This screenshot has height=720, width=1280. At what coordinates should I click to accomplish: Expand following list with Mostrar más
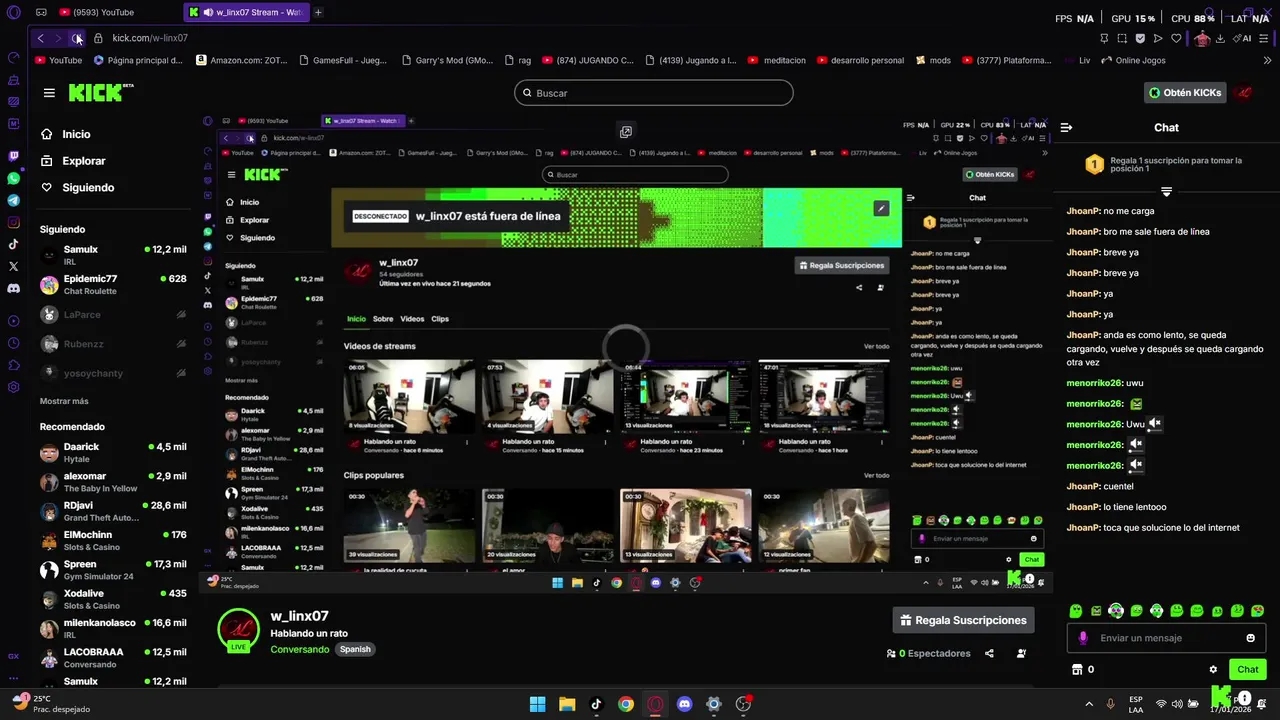(64, 401)
